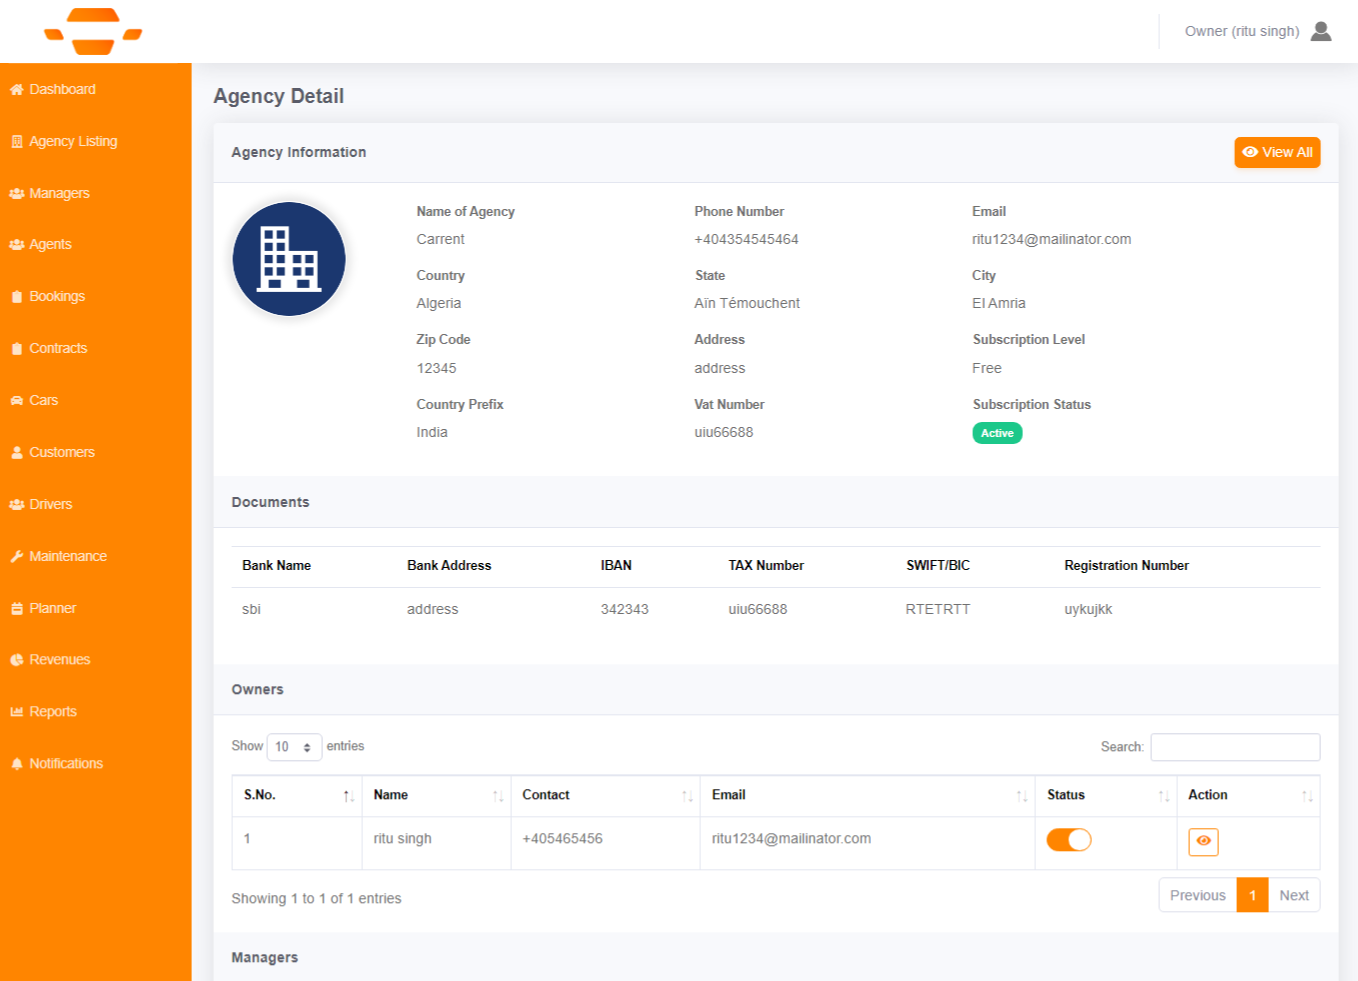Click the Revenues pie chart icon

pos(17,659)
